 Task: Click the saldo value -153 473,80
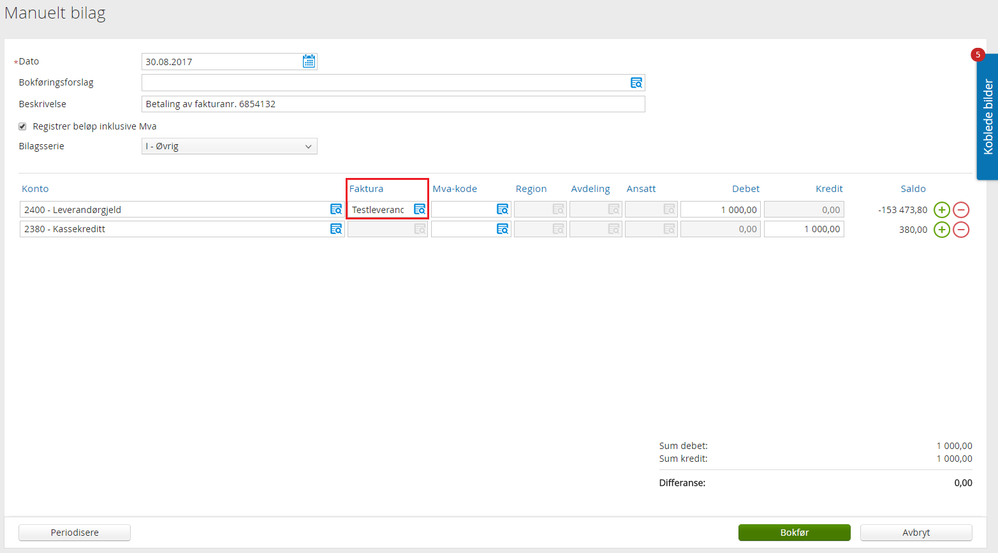click(903, 210)
